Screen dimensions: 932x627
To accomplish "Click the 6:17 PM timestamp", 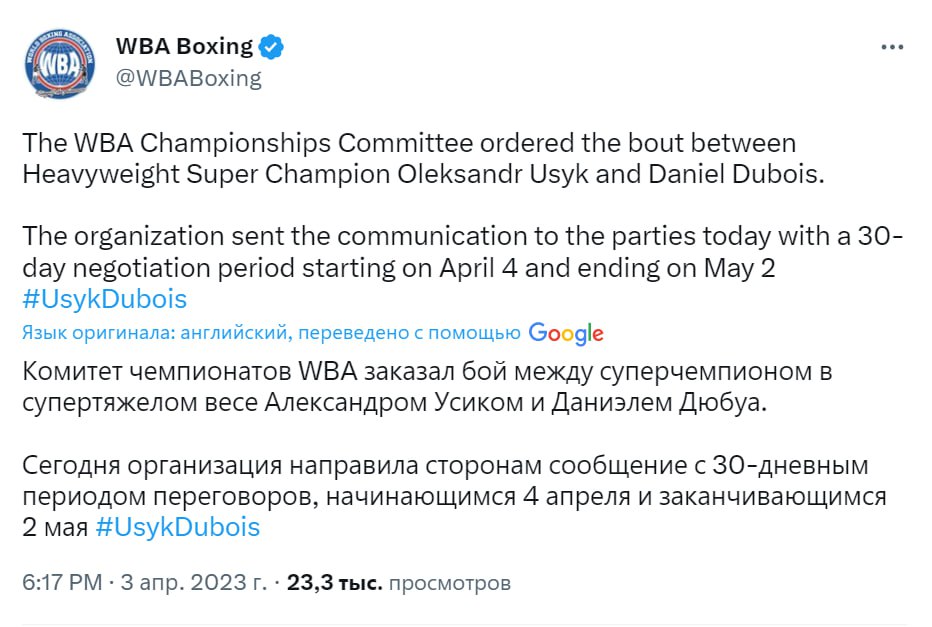I will [x=62, y=582].
